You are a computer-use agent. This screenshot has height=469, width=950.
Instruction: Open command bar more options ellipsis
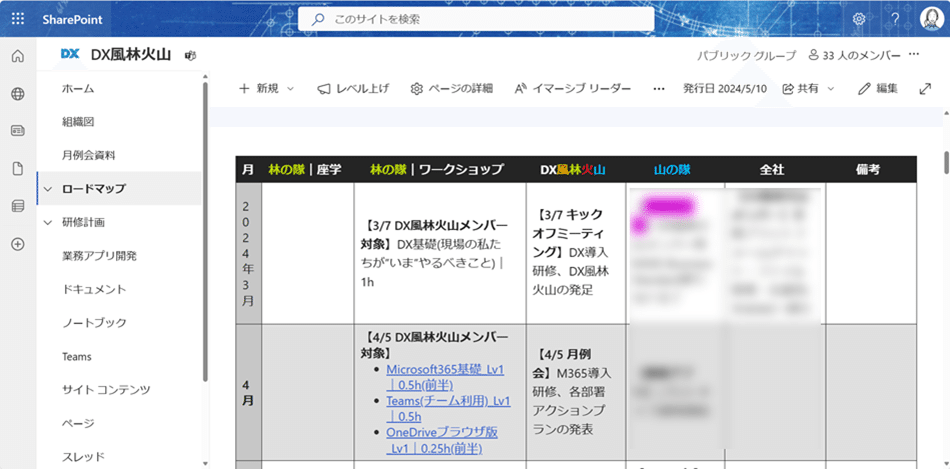tap(659, 88)
